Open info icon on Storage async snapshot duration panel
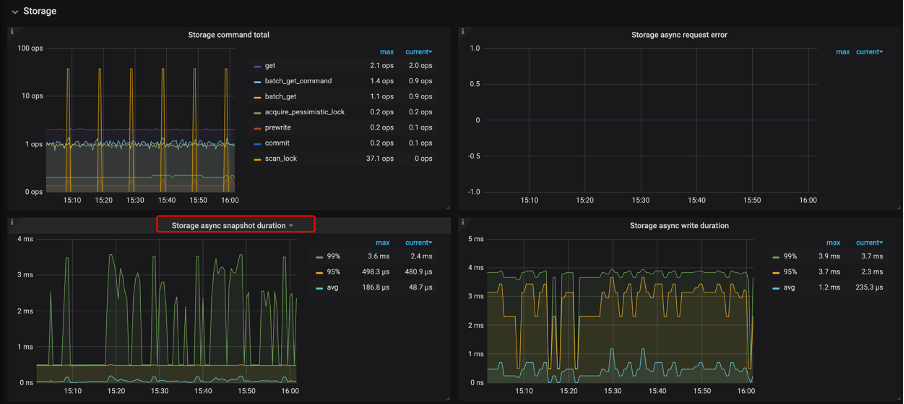 pyautogui.click(x=12, y=222)
